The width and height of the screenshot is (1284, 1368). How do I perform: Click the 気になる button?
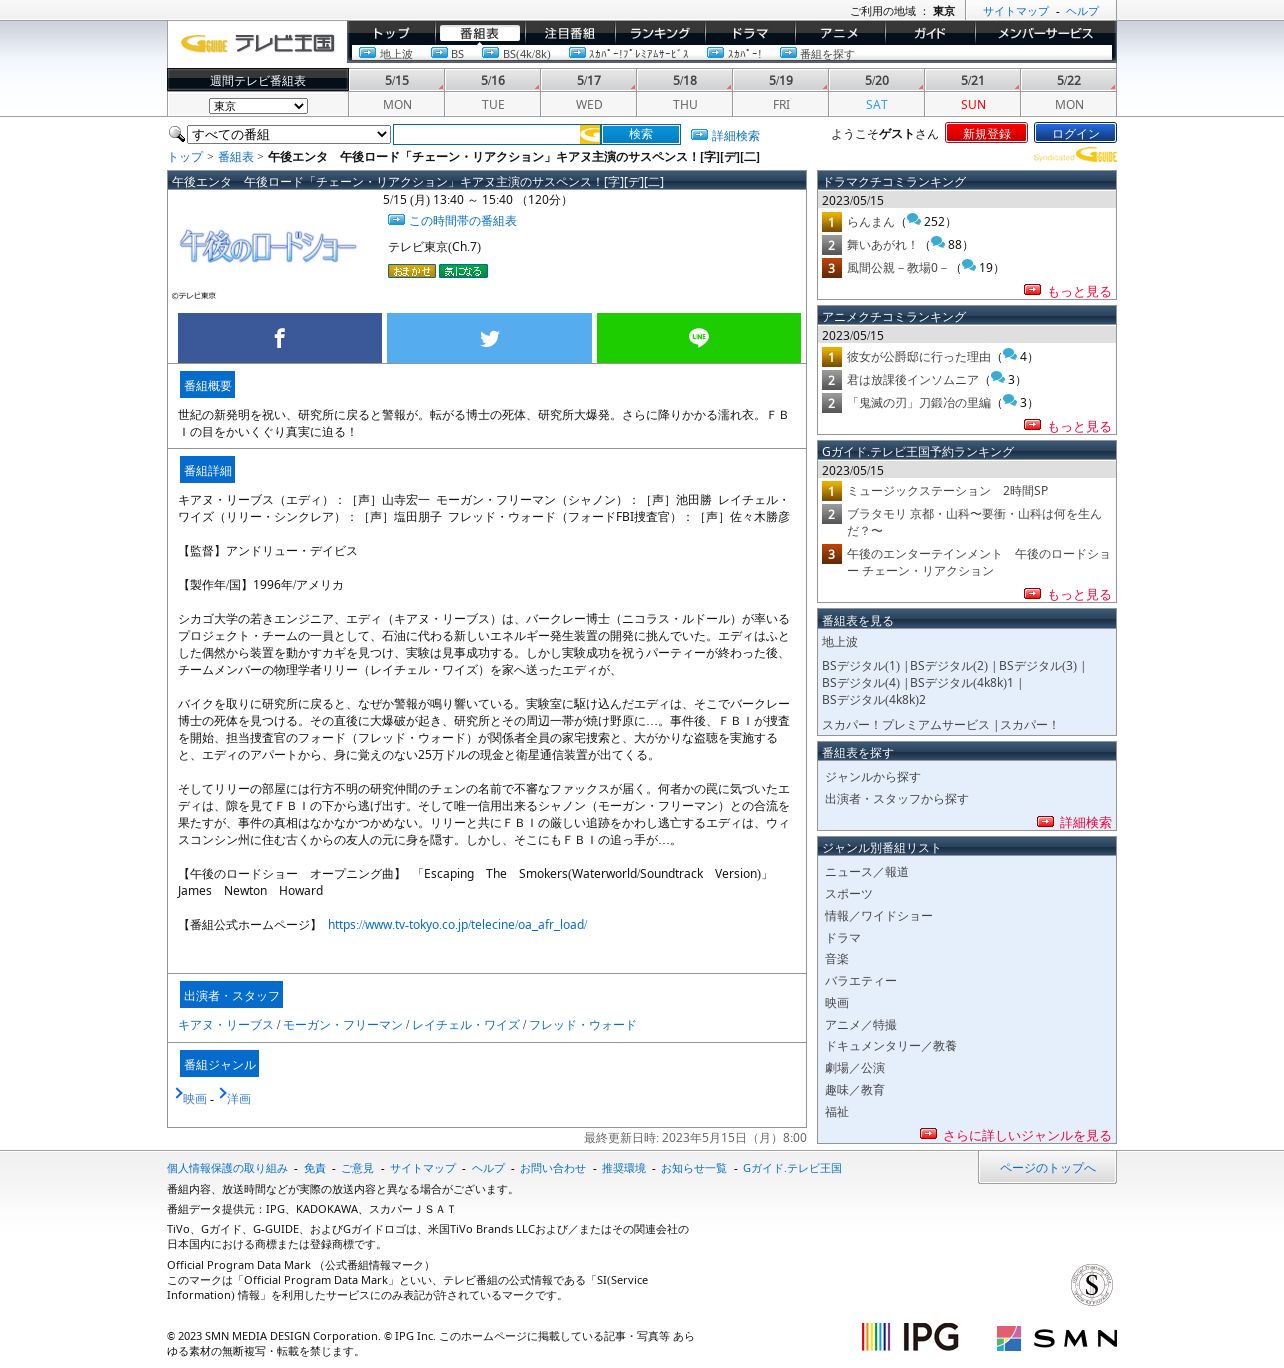click(463, 271)
